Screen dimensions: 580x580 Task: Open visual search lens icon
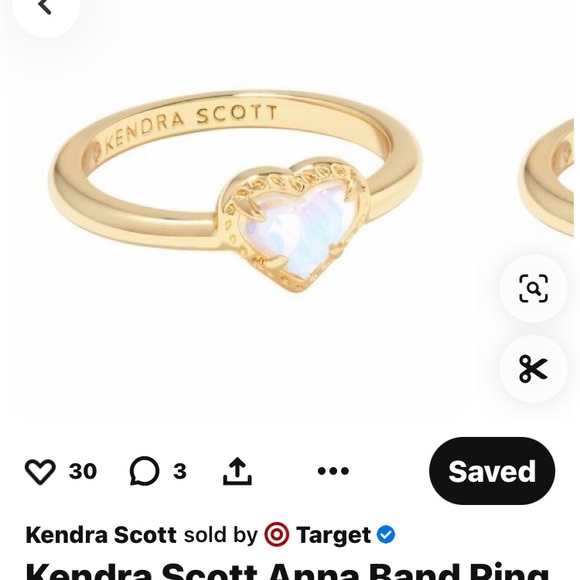coord(533,289)
